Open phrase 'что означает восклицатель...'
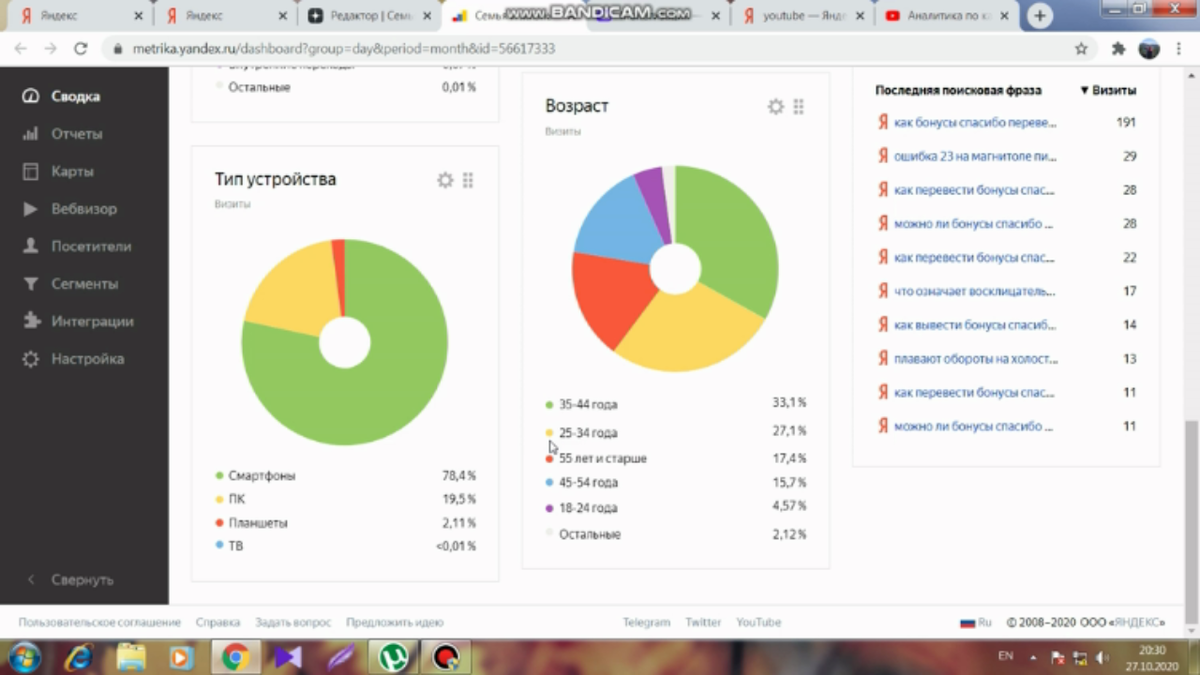 pos(975,291)
